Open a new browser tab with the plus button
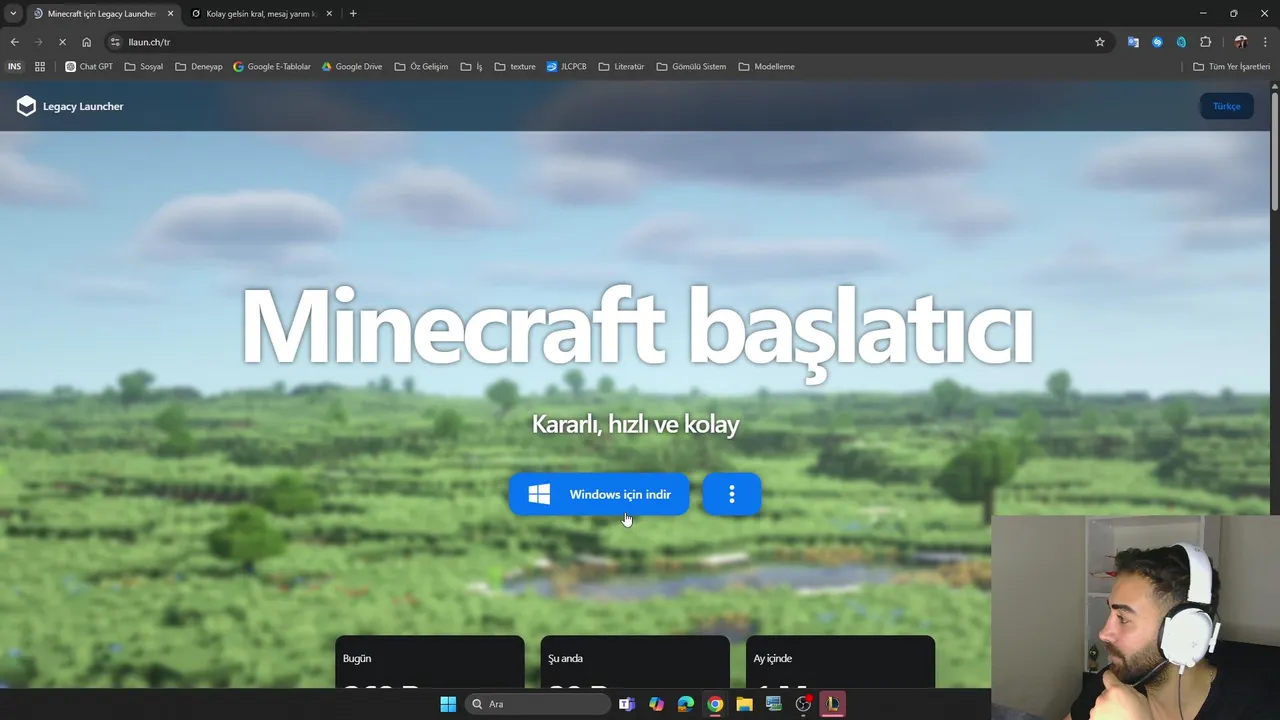Viewport: 1280px width, 720px height. tap(353, 14)
